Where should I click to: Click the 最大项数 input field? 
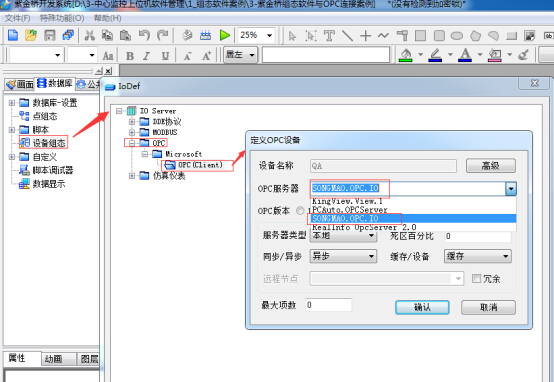[329, 305]
